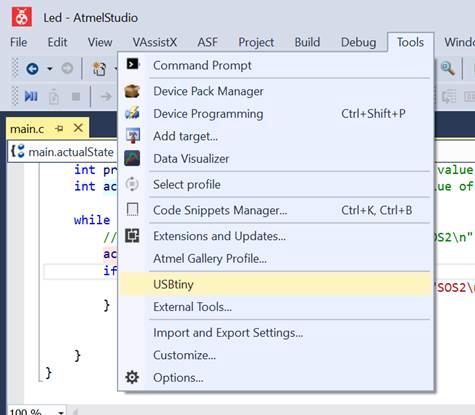This screenshot has width=475, height=415.
Task: Open Options... from Tools menu
Action: [276, 378]
